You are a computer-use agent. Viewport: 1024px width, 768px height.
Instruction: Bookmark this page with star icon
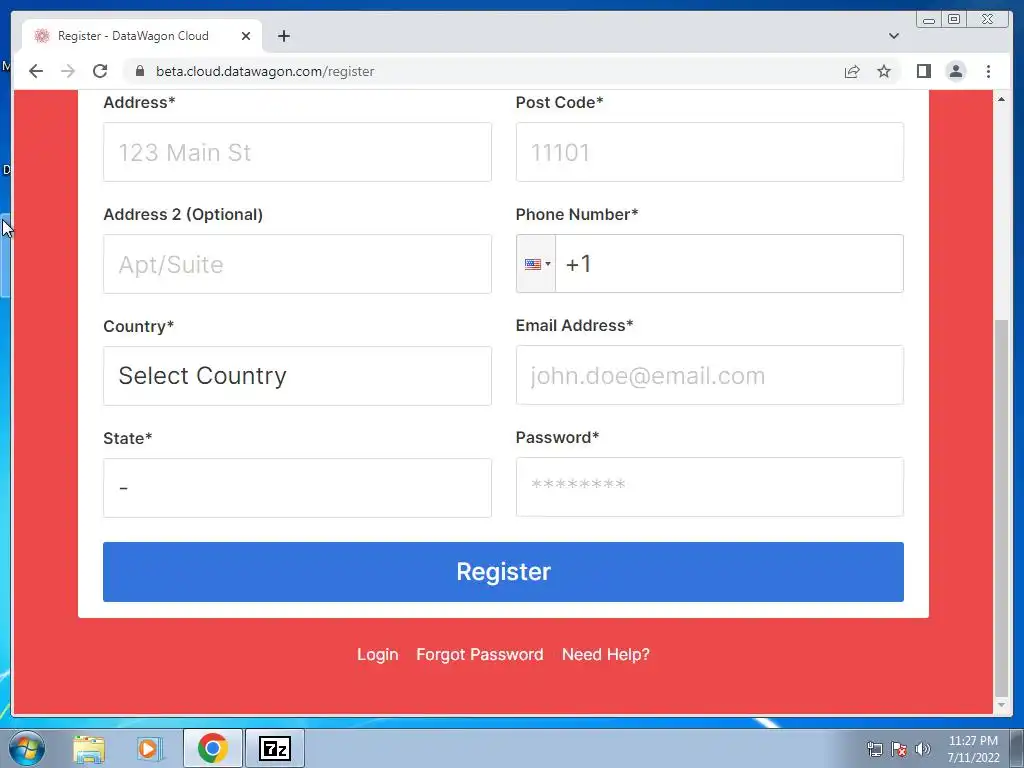click(884, 71)
